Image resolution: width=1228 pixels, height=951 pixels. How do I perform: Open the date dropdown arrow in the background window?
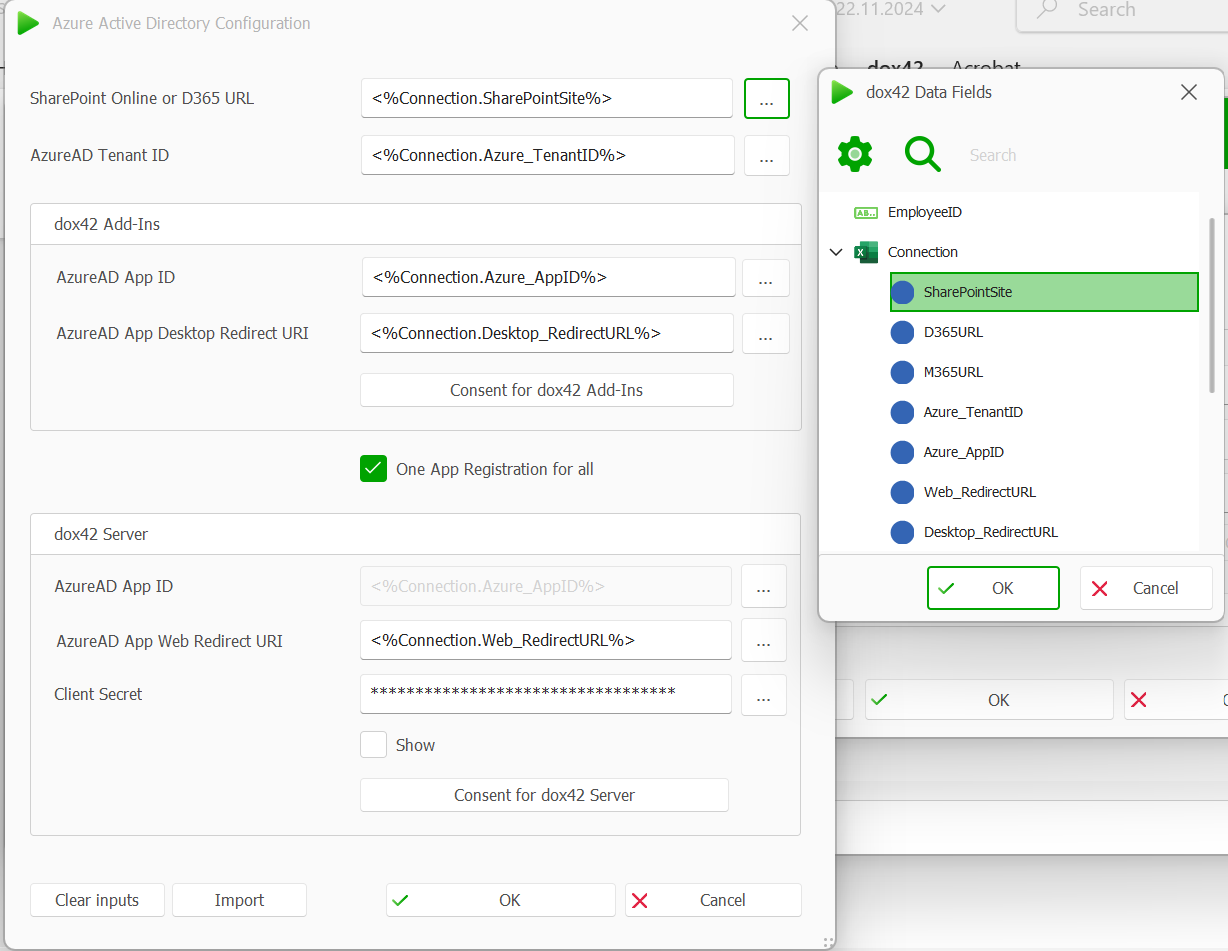point(938,9)
